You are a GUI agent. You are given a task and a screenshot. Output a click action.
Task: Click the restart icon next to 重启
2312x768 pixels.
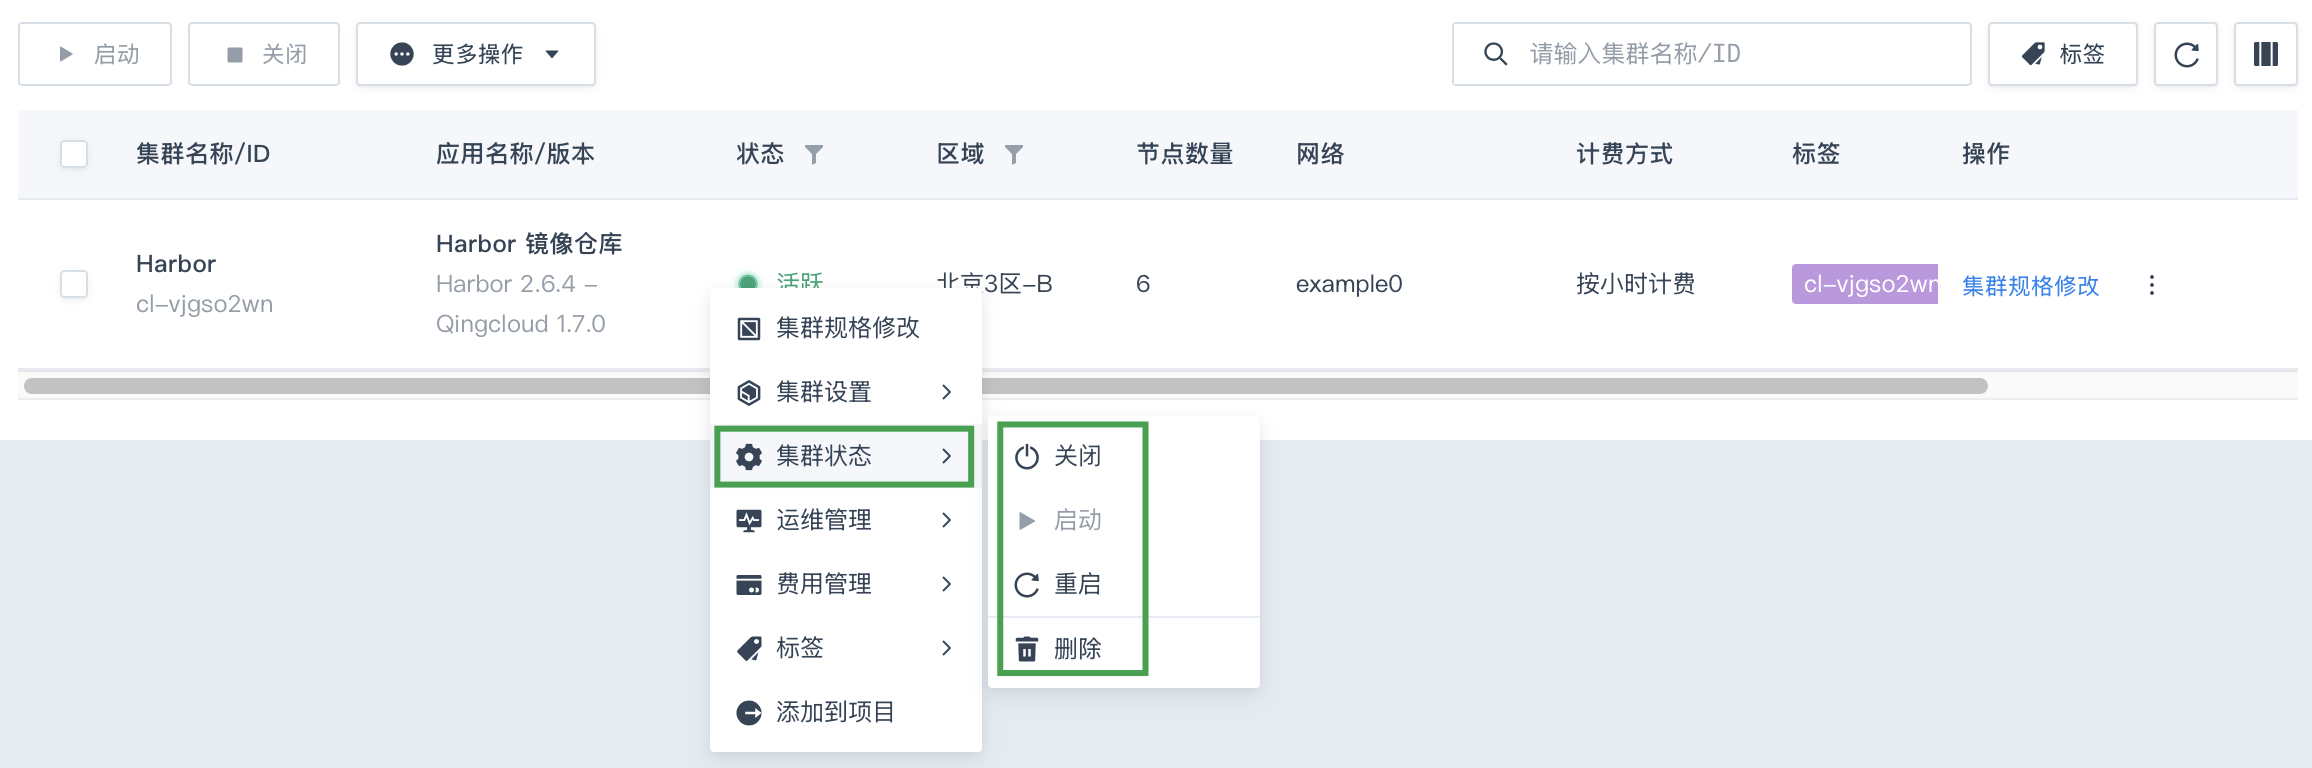pyautogui.click(x=1027, y=585)
